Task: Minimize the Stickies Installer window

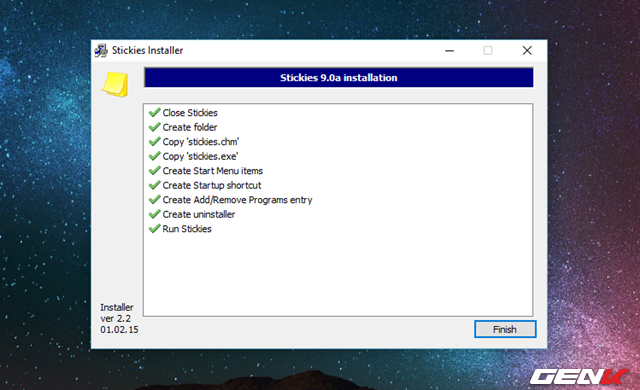Action: [x=449, y=51]
